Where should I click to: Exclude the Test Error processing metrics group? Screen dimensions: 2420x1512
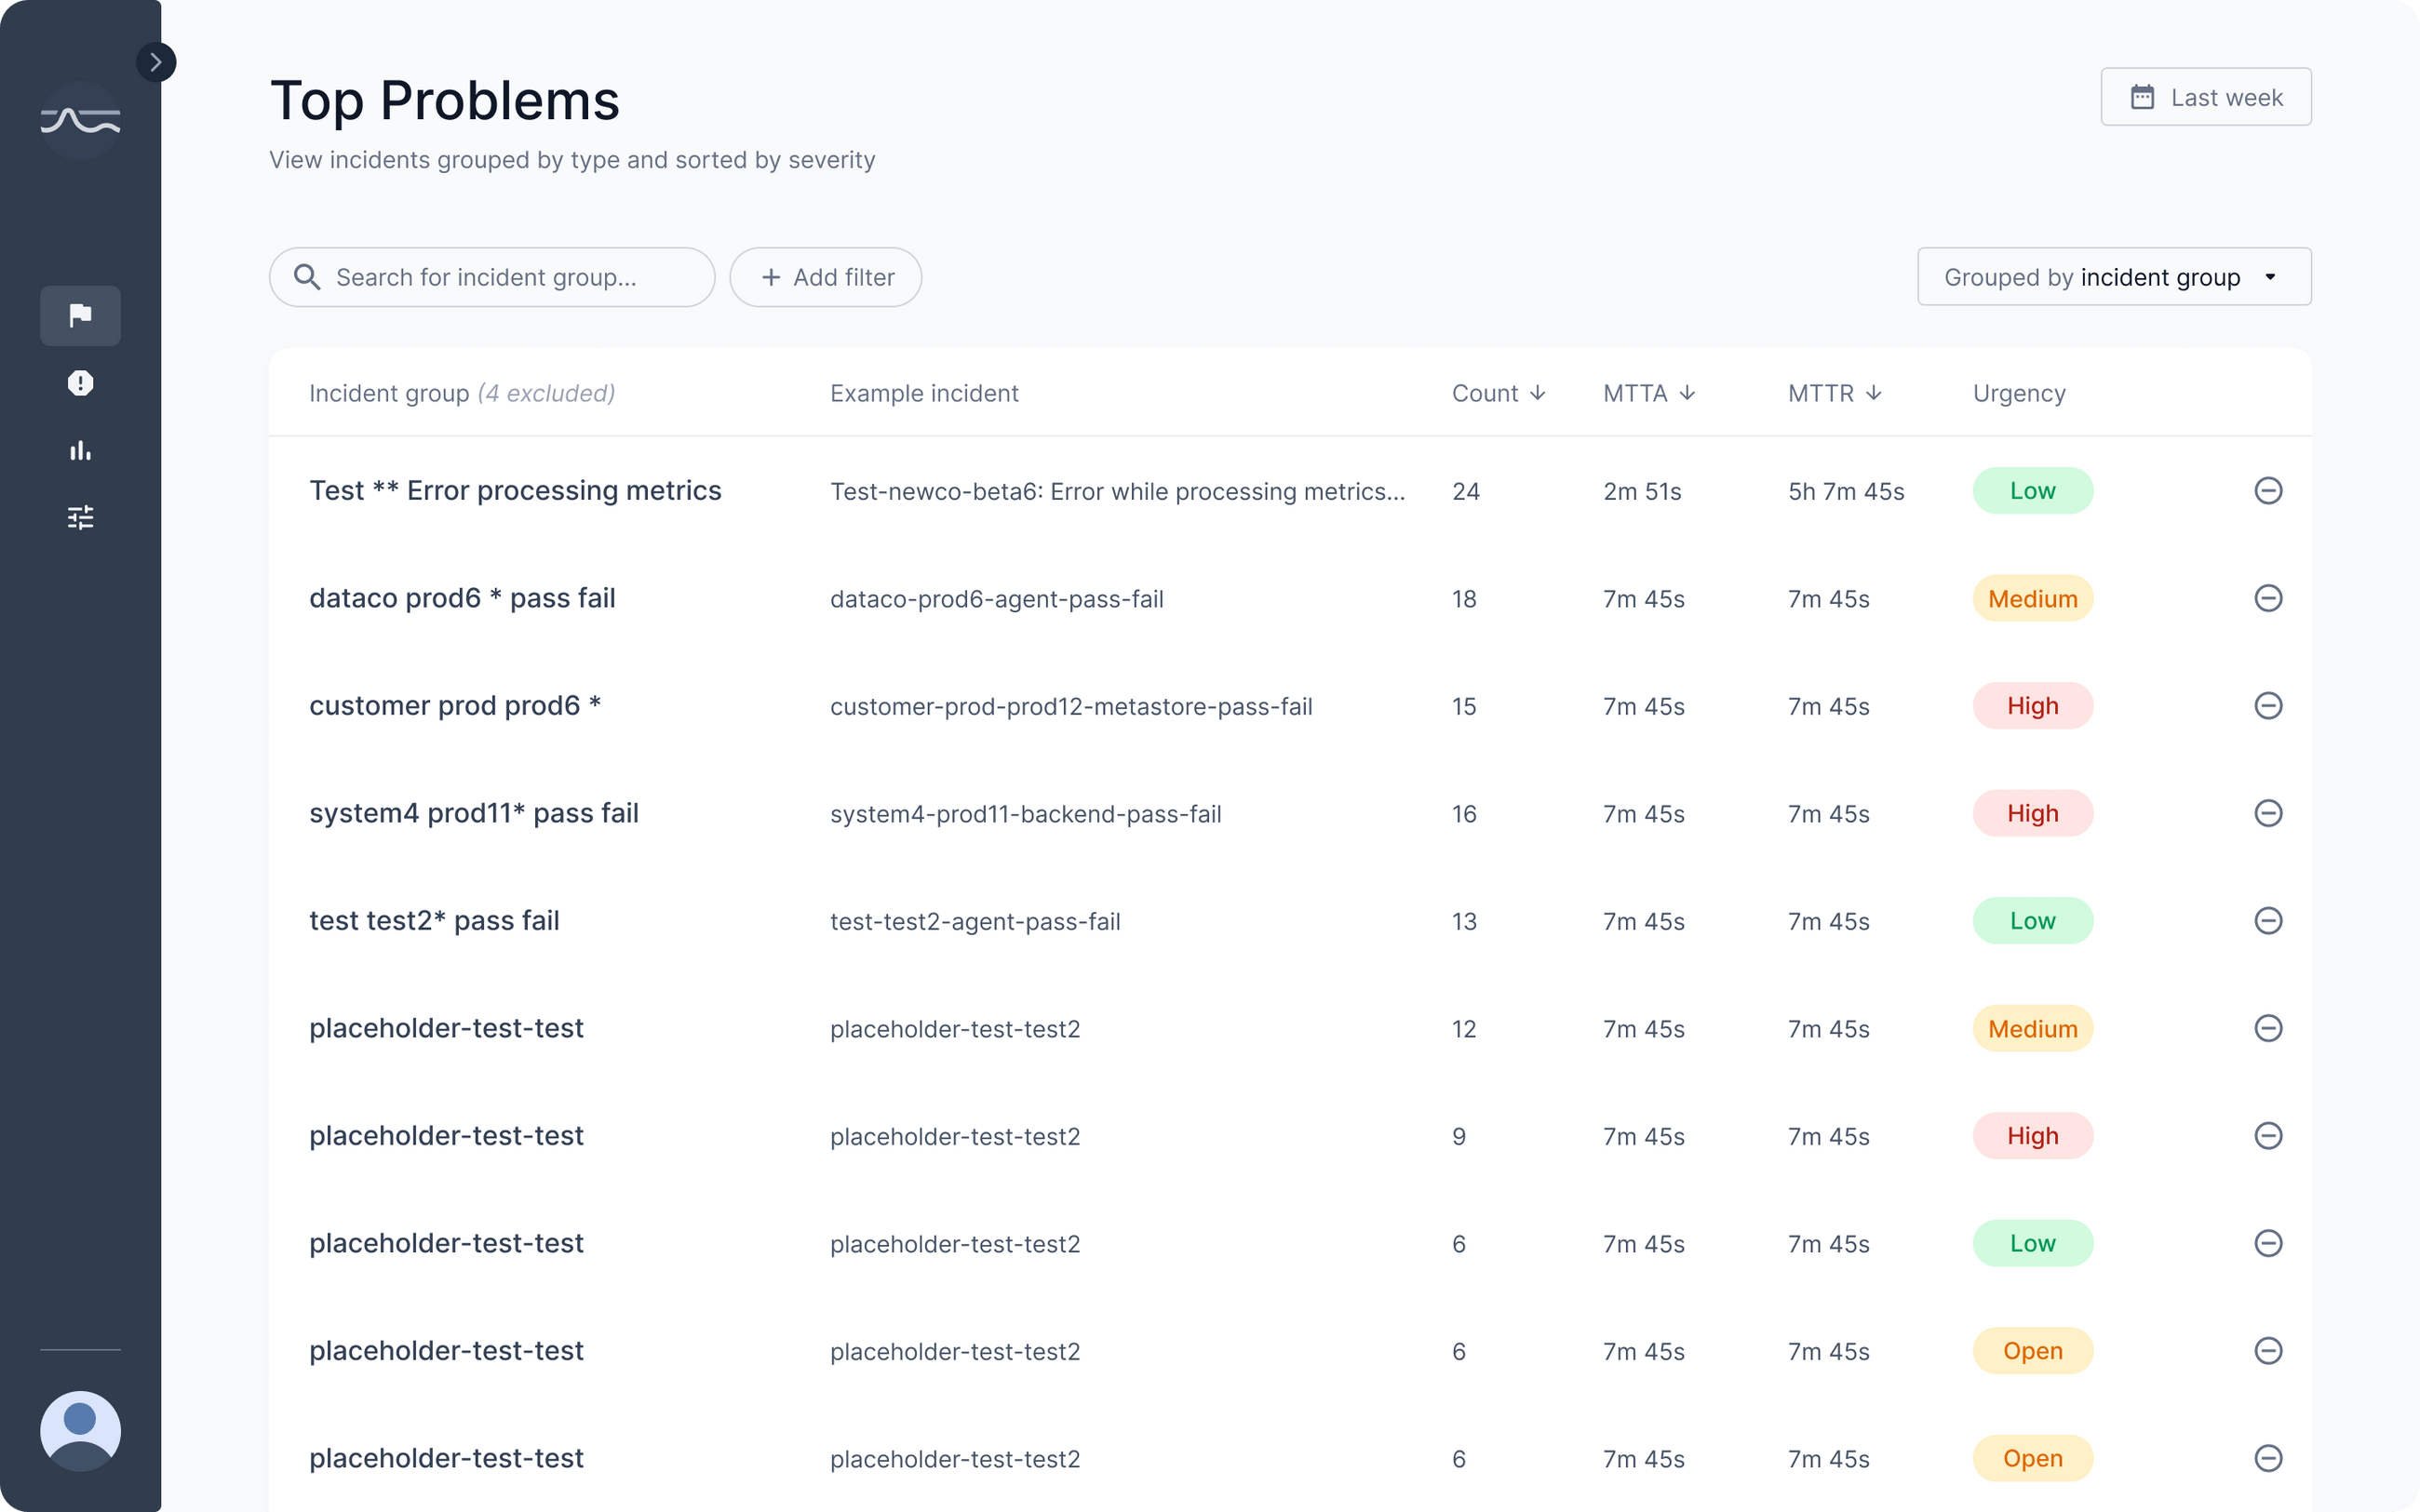coord(2268,490)
